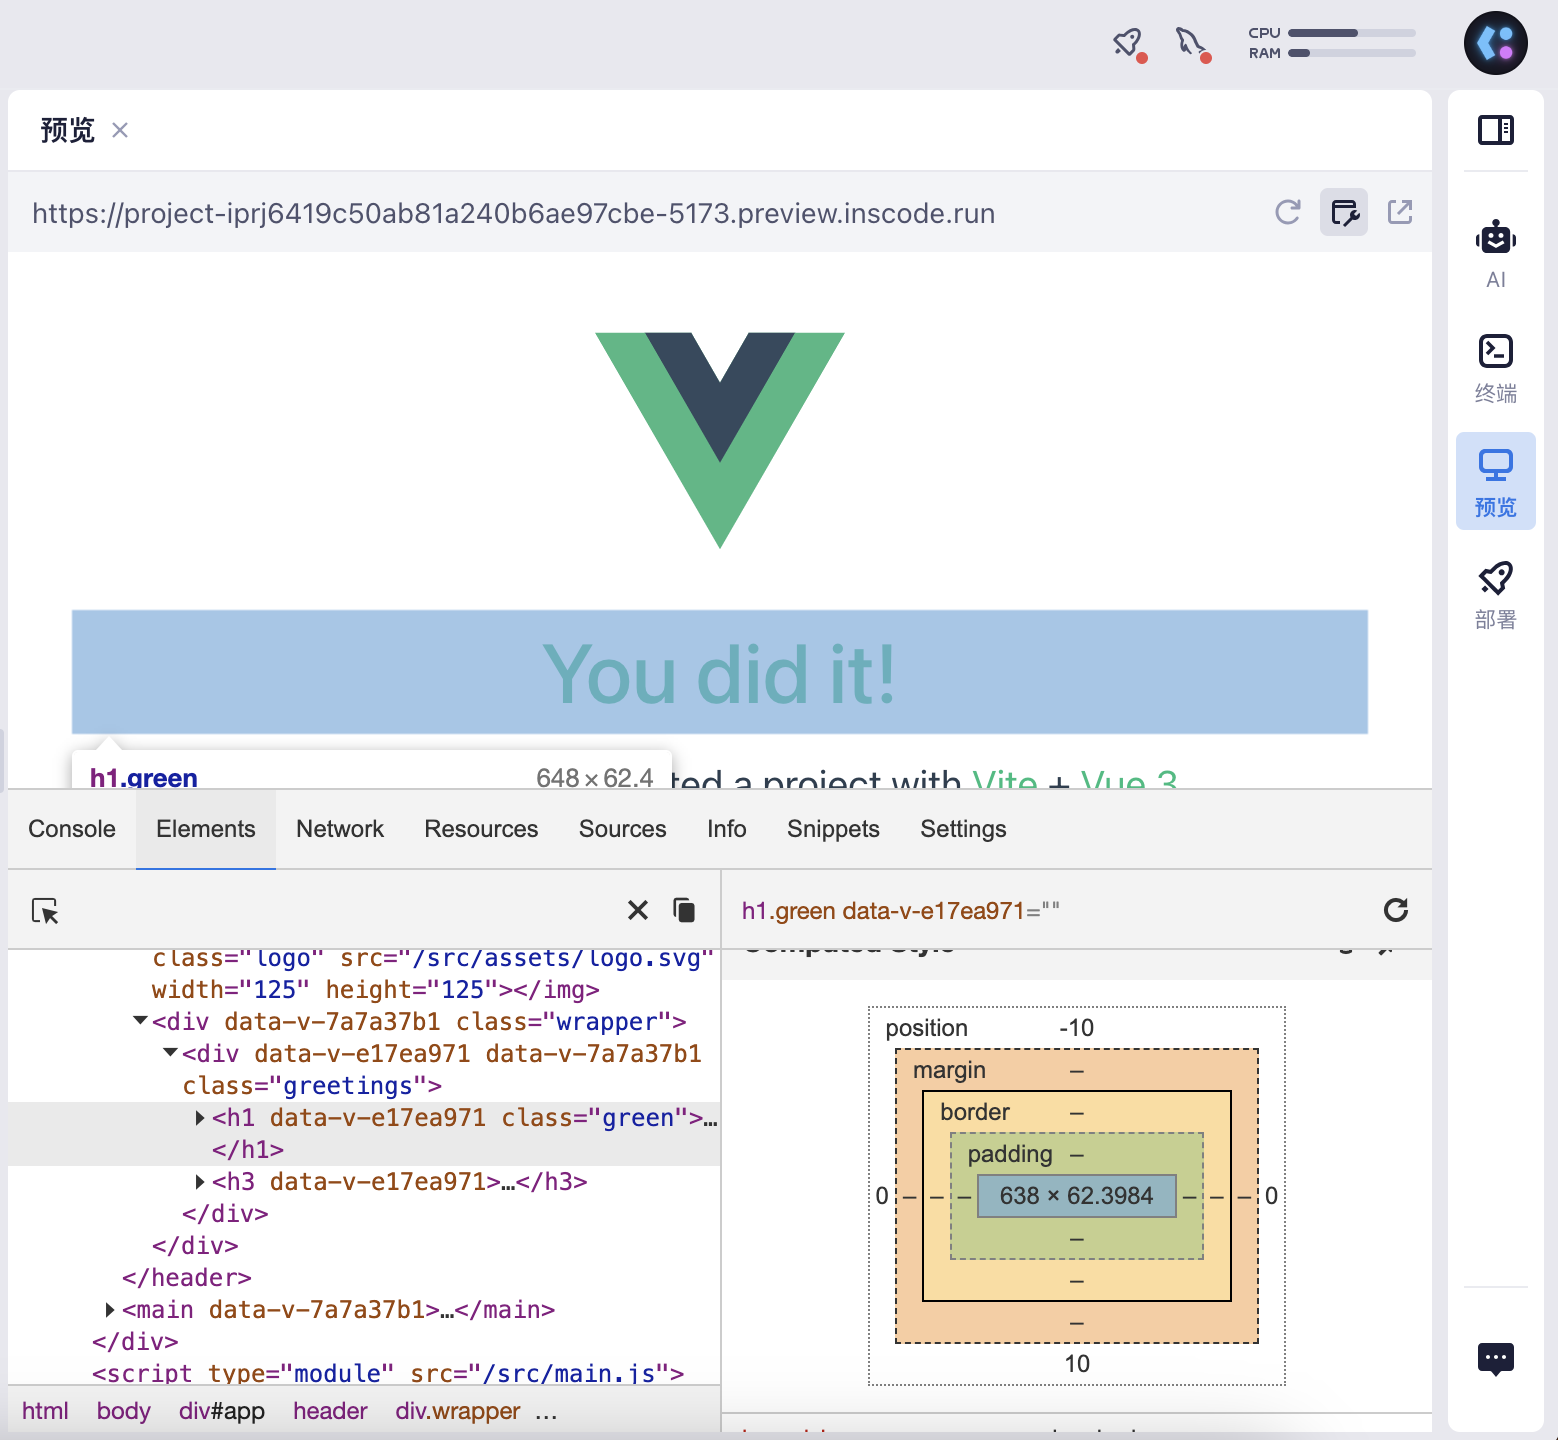Click the padding label in box model
This screenshot has width=1558, height=1440.
click(1010, 1154)
